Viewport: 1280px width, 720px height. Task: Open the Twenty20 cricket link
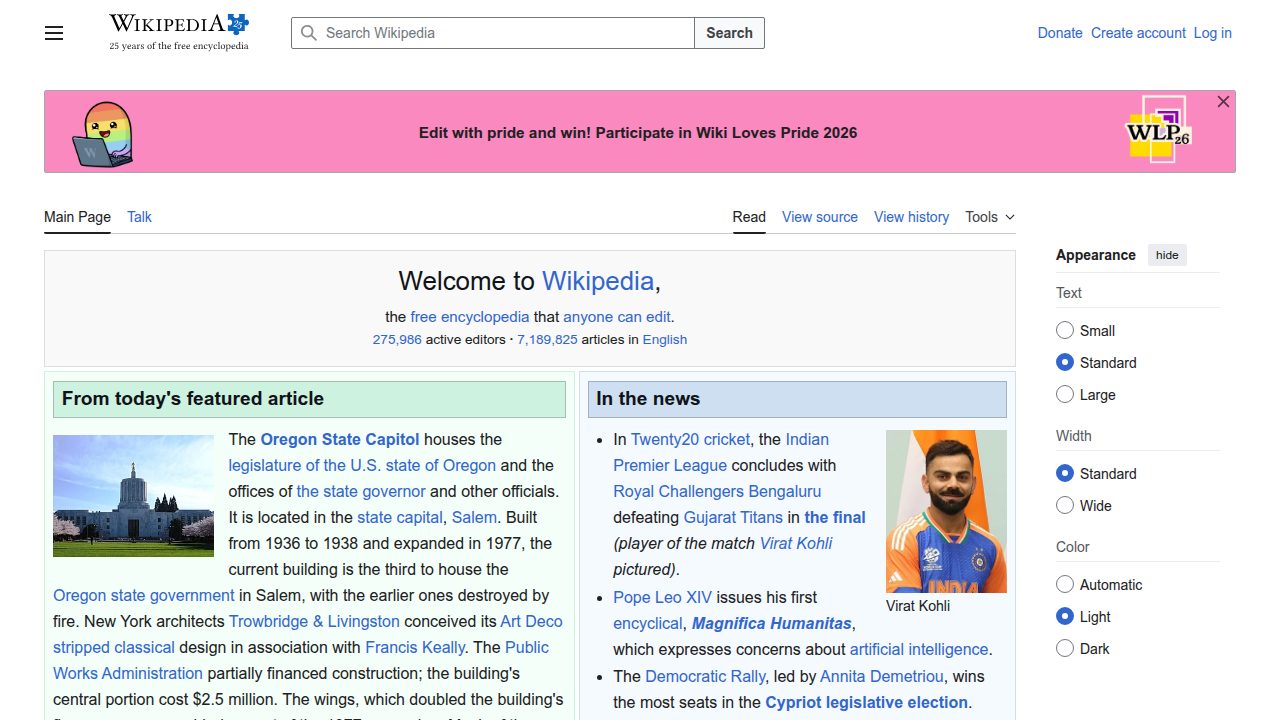[690, 439]
